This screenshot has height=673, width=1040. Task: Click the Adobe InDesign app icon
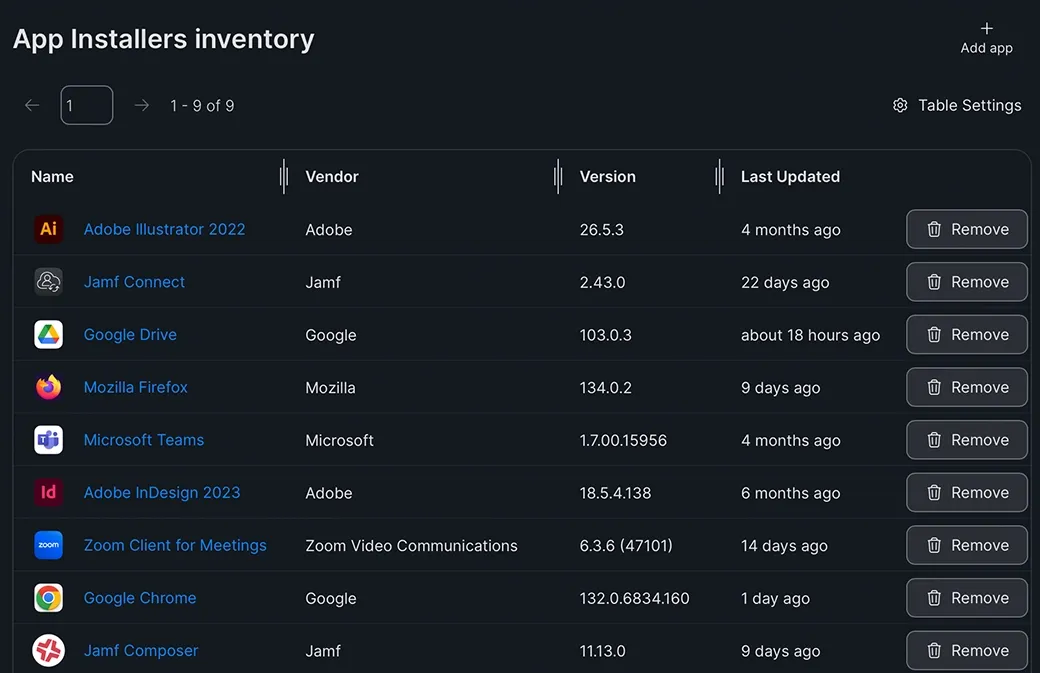(x=48, y=492)
